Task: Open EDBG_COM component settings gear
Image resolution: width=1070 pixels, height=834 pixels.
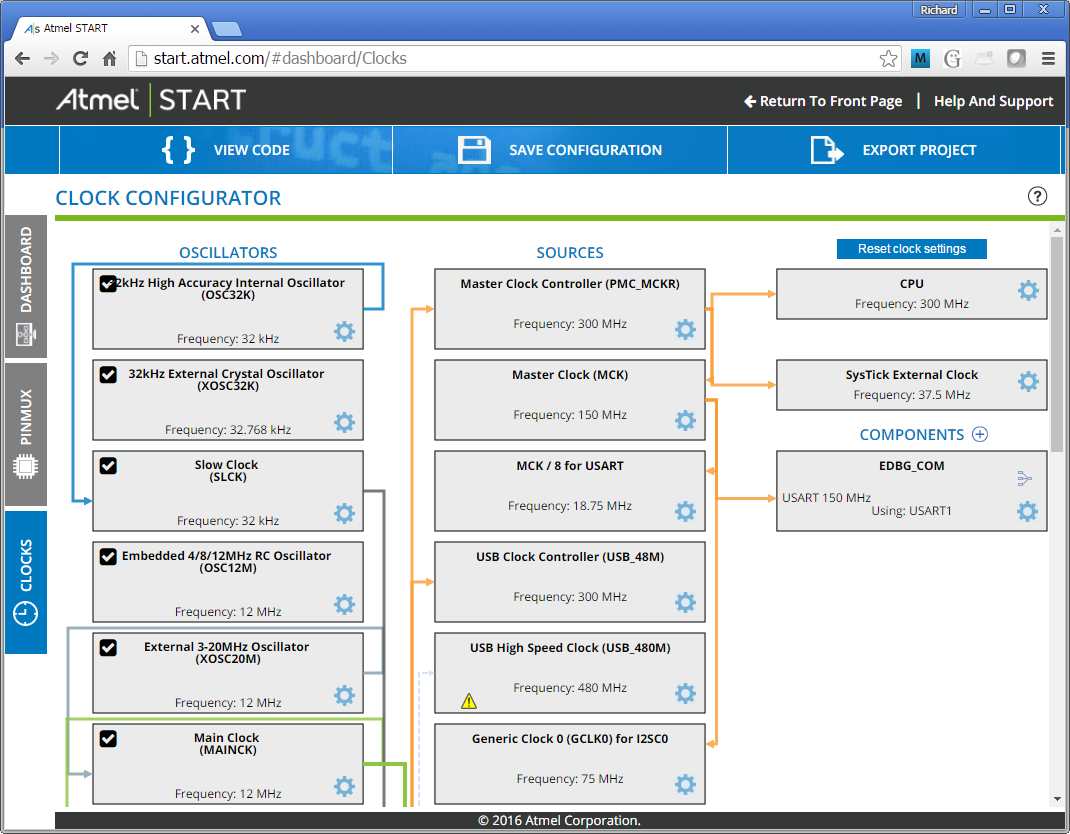Action: click(1028, 511)
